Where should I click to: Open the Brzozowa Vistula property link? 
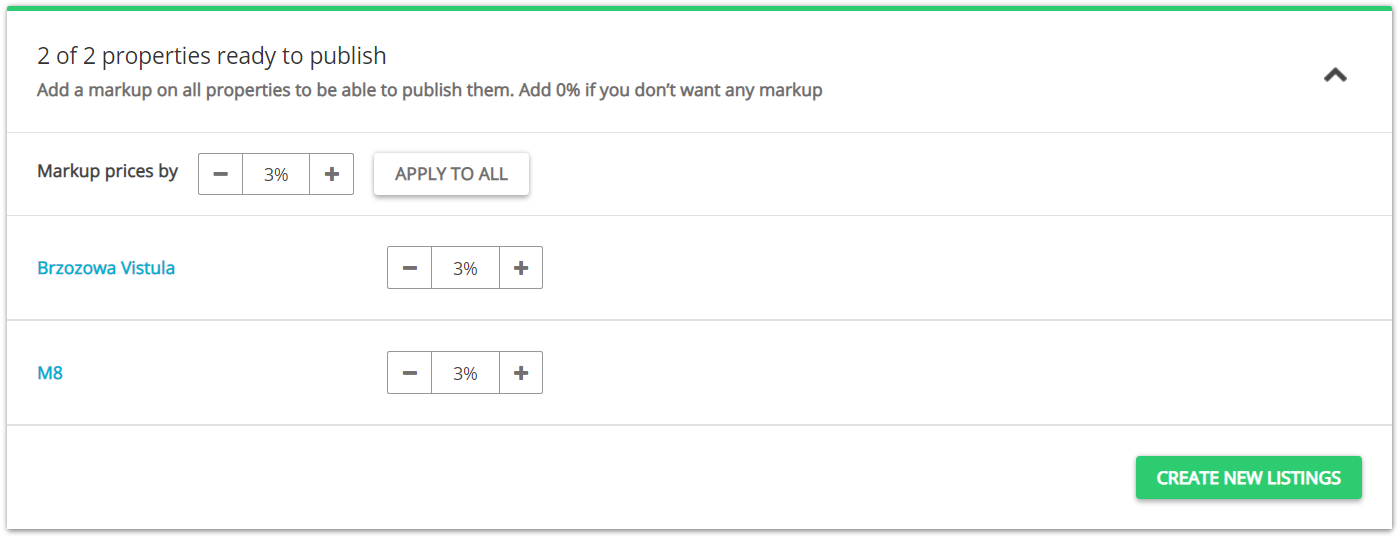click(106, 268)
